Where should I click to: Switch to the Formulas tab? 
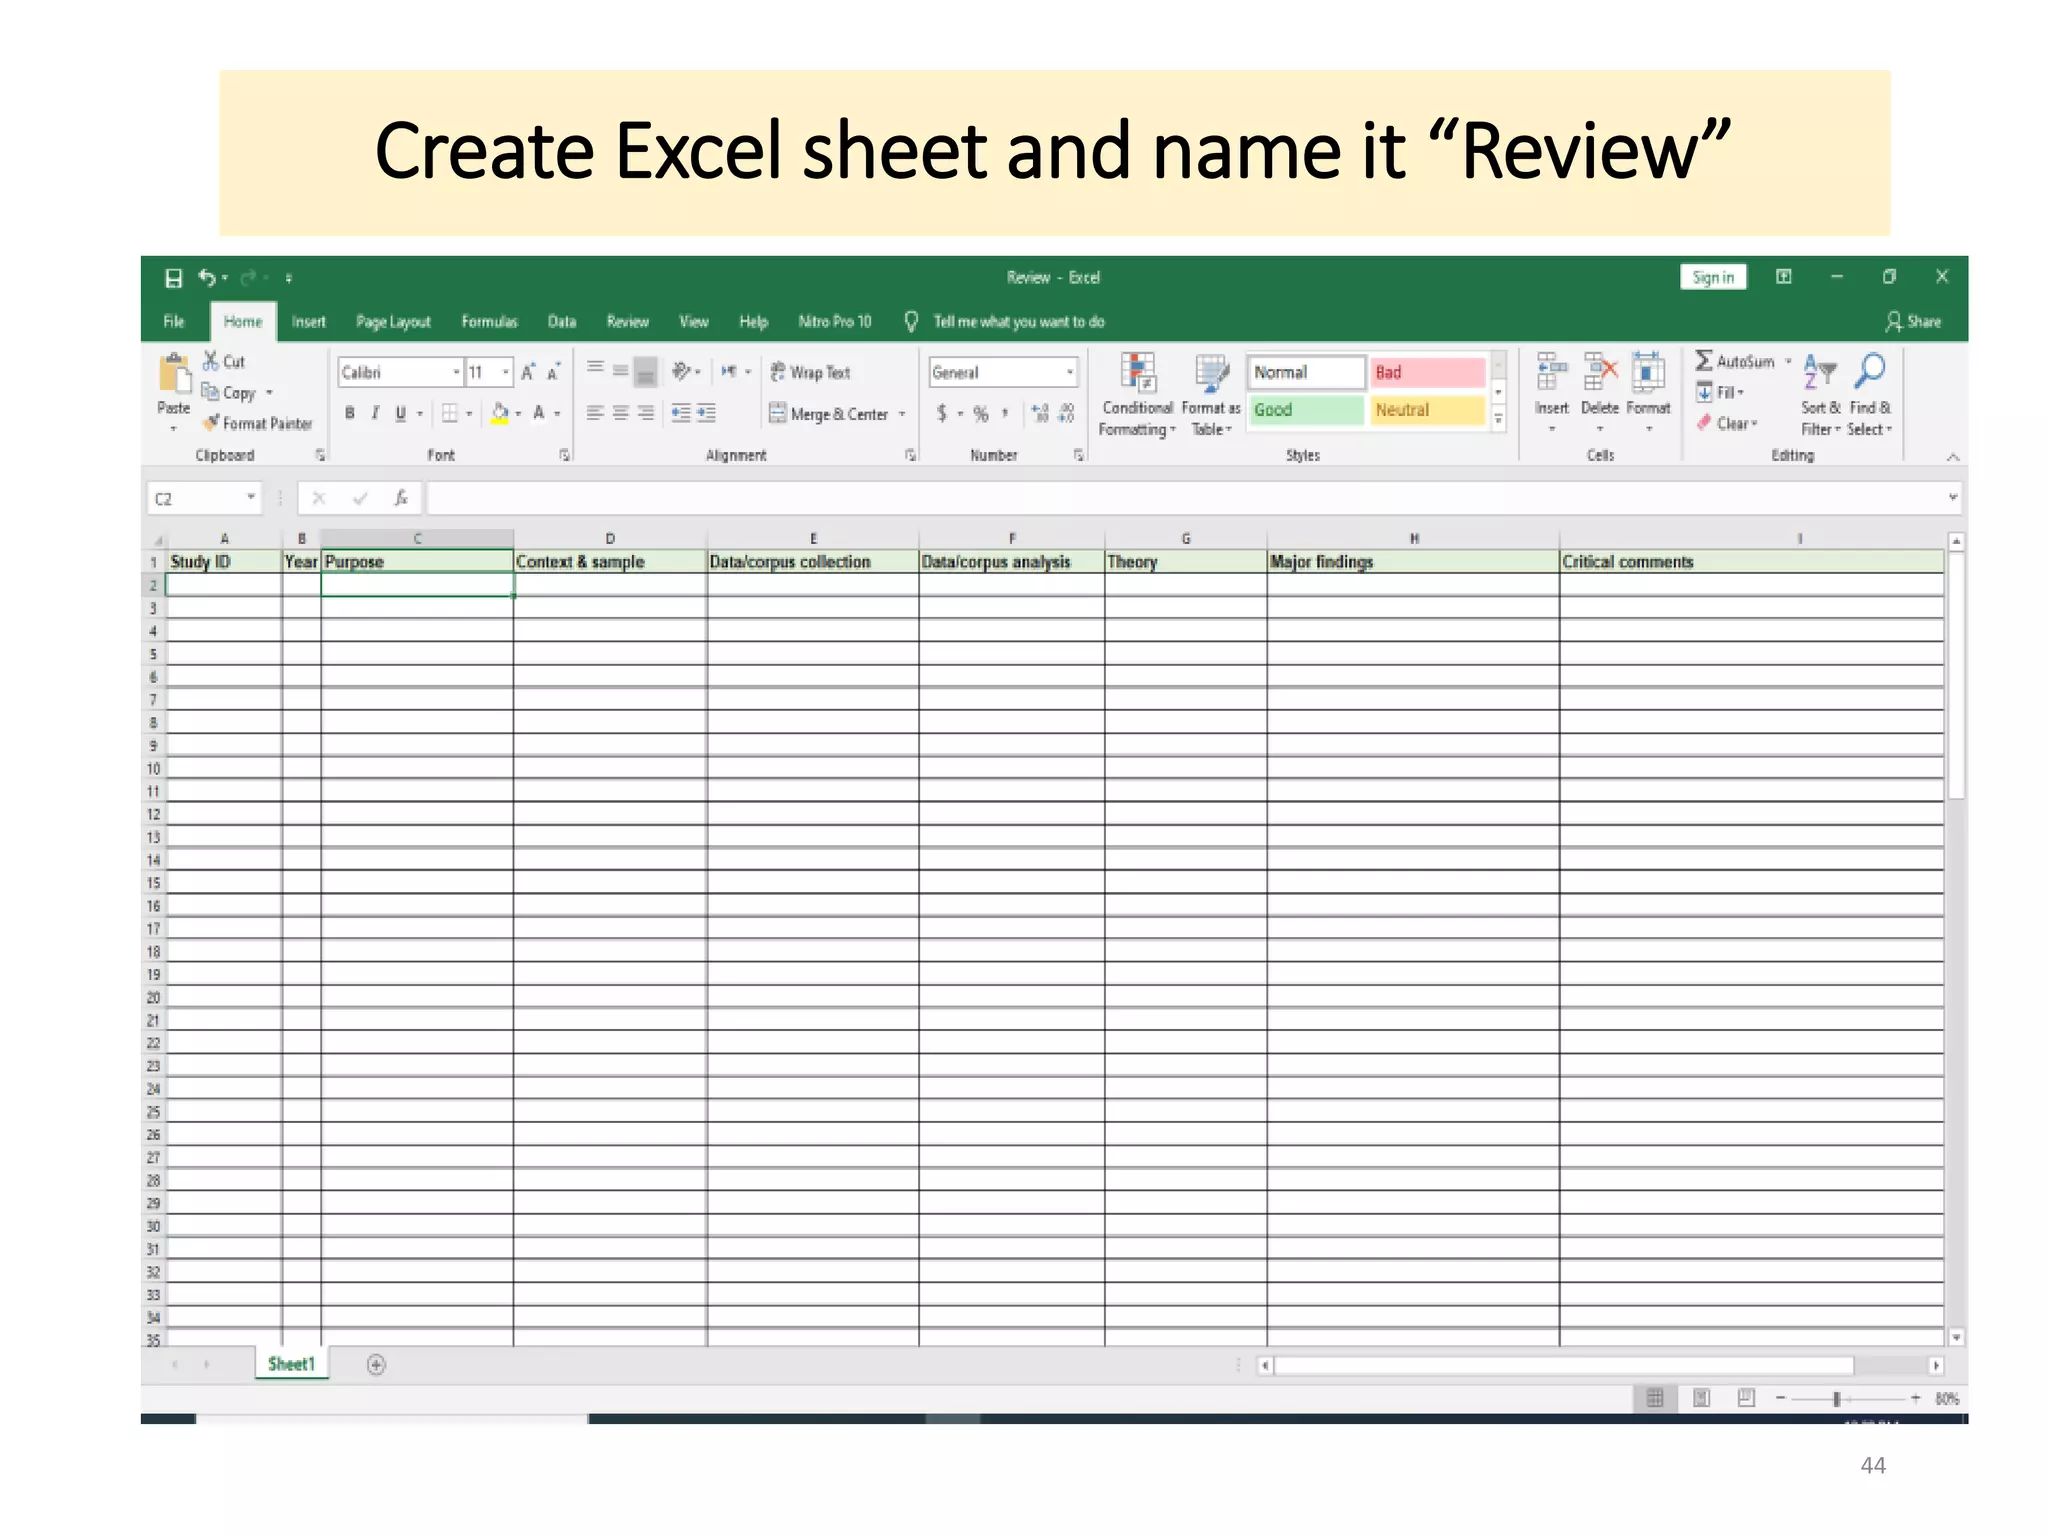coord(489,321)
